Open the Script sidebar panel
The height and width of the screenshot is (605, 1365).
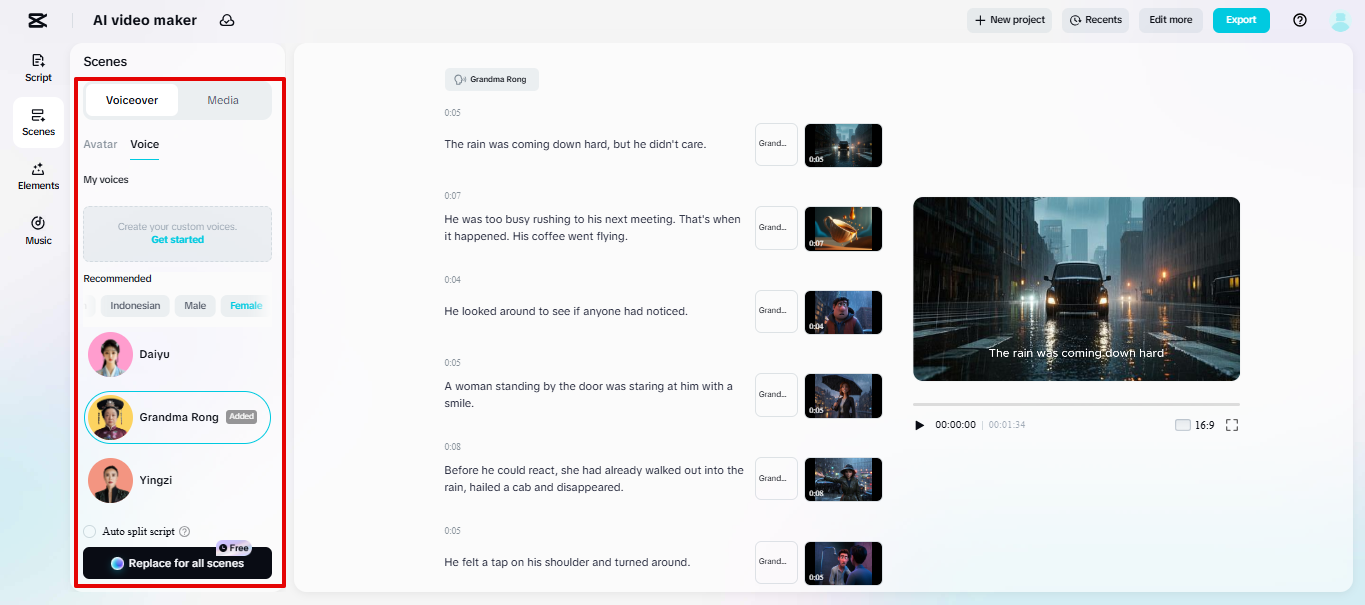pyautogui.click(x=38, y=67)
